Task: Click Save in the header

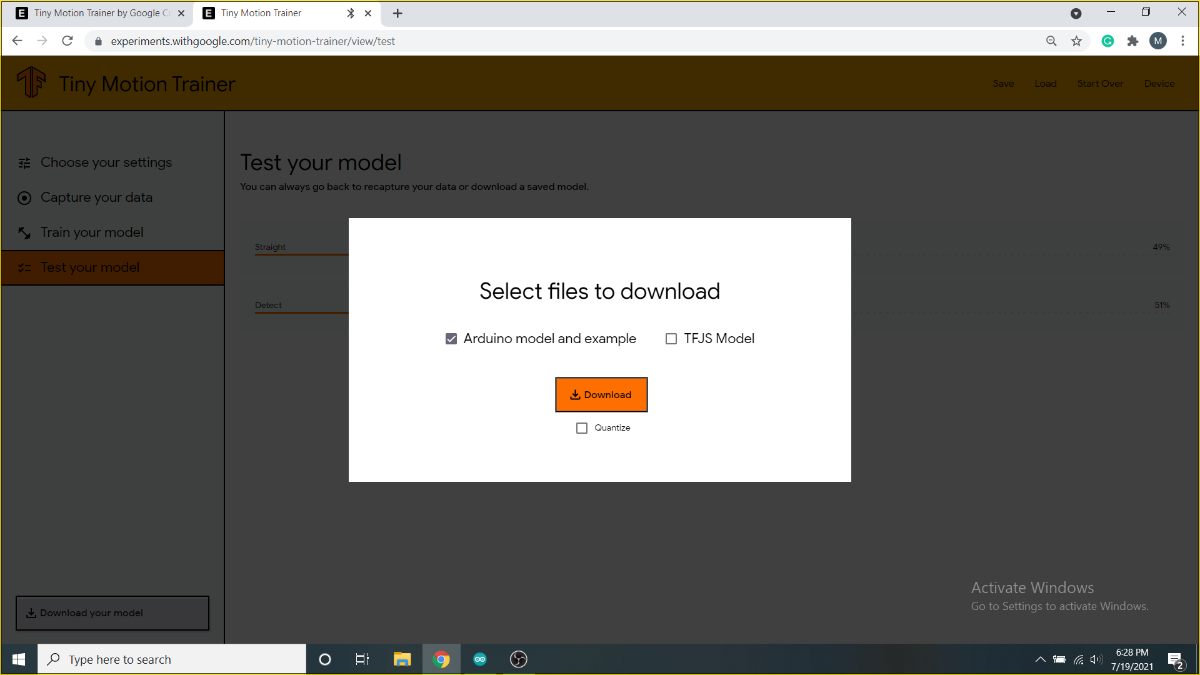Action: [1003, 84]
